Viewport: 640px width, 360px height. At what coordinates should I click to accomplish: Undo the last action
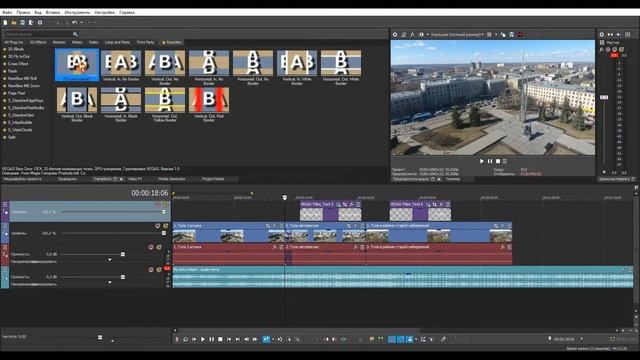[74, 22]
